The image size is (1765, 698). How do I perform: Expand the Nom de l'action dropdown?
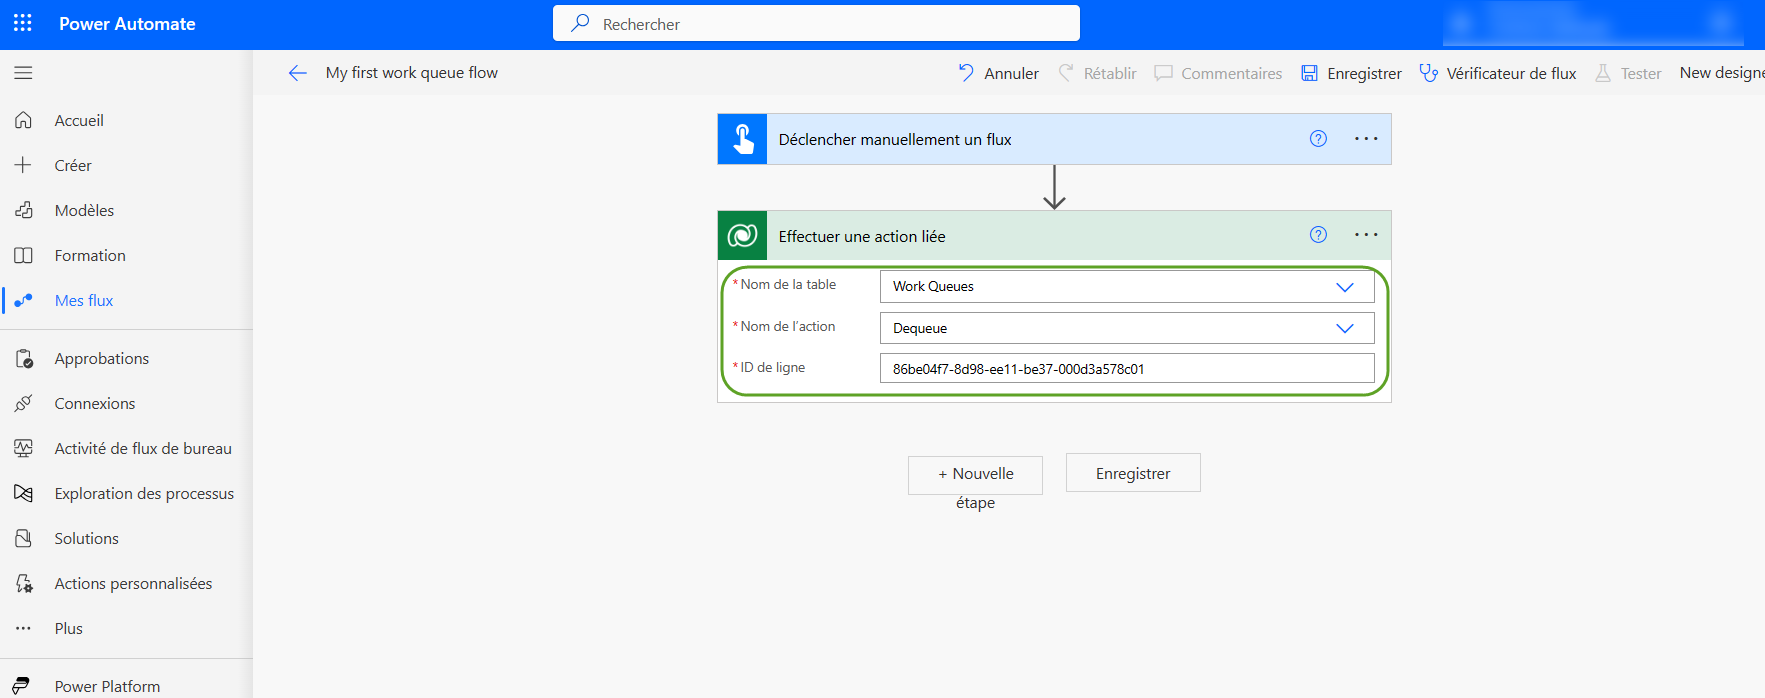pyautogui.click(x=1345, y=328)
